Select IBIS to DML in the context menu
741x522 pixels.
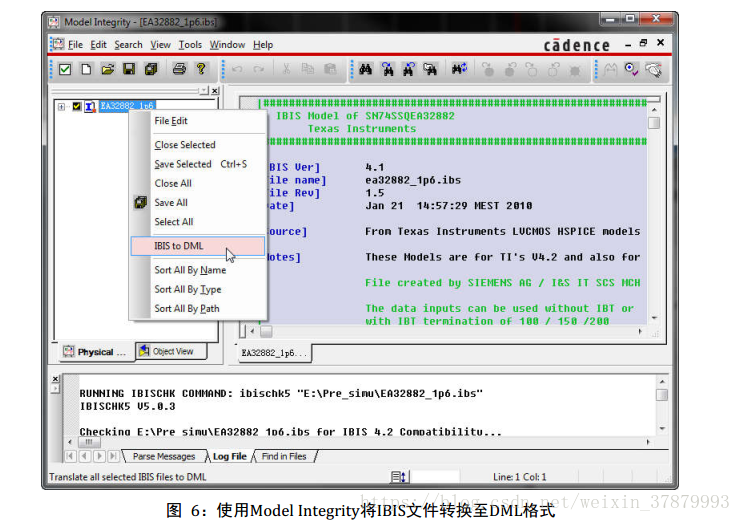[x=198, y=246]
